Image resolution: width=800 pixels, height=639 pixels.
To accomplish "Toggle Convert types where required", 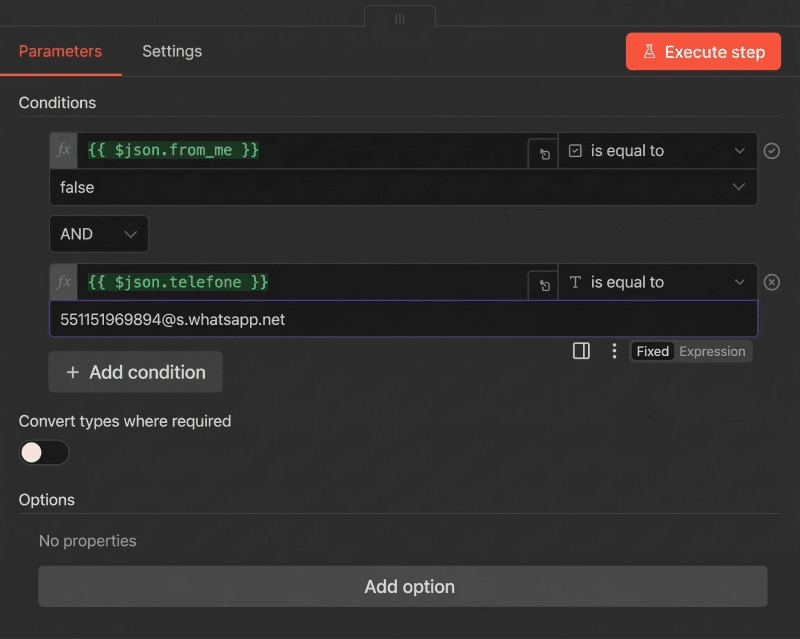I will [x=44, y=452].
